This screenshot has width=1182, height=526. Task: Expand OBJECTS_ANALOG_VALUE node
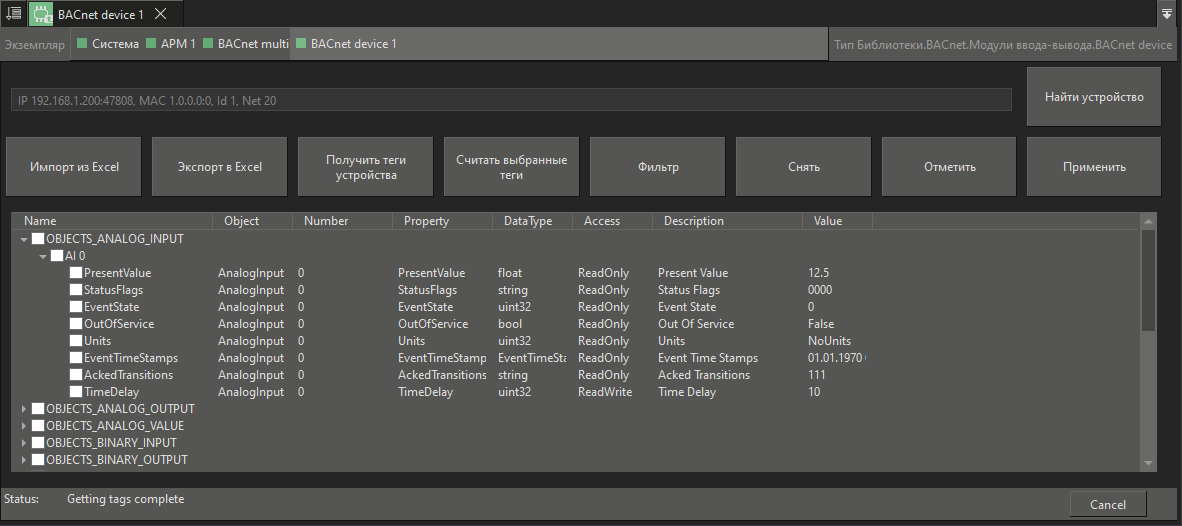click(x=24, y=425)
